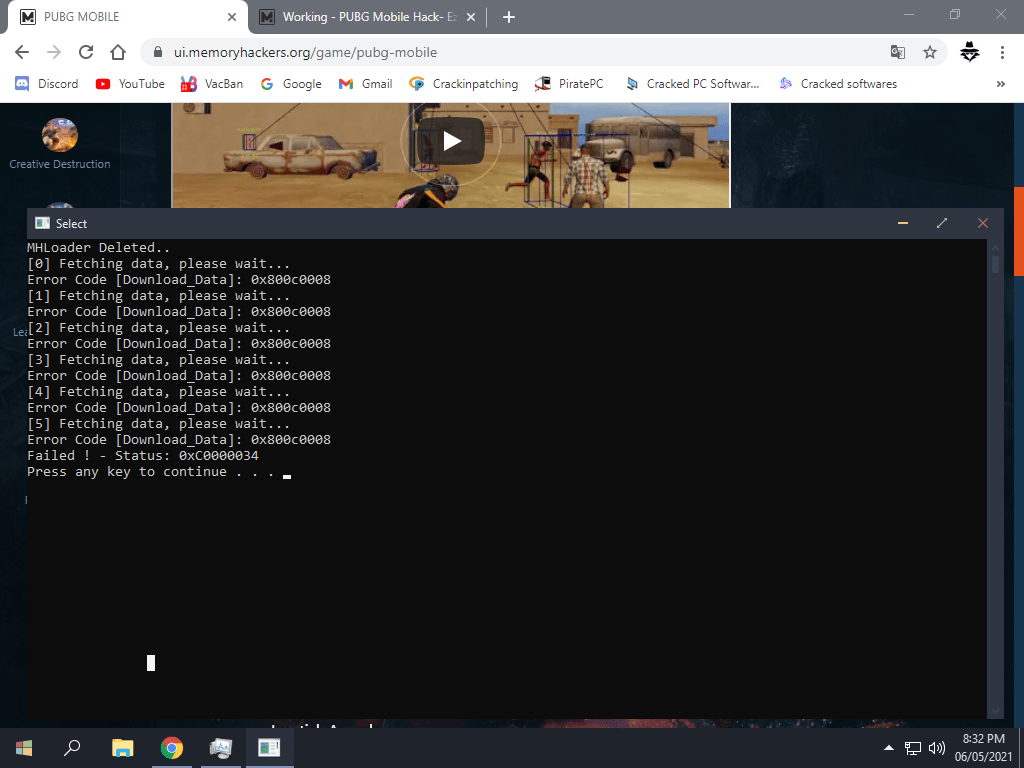View site security lock info
Screen dimensions: 1024x768
[157, 52]
